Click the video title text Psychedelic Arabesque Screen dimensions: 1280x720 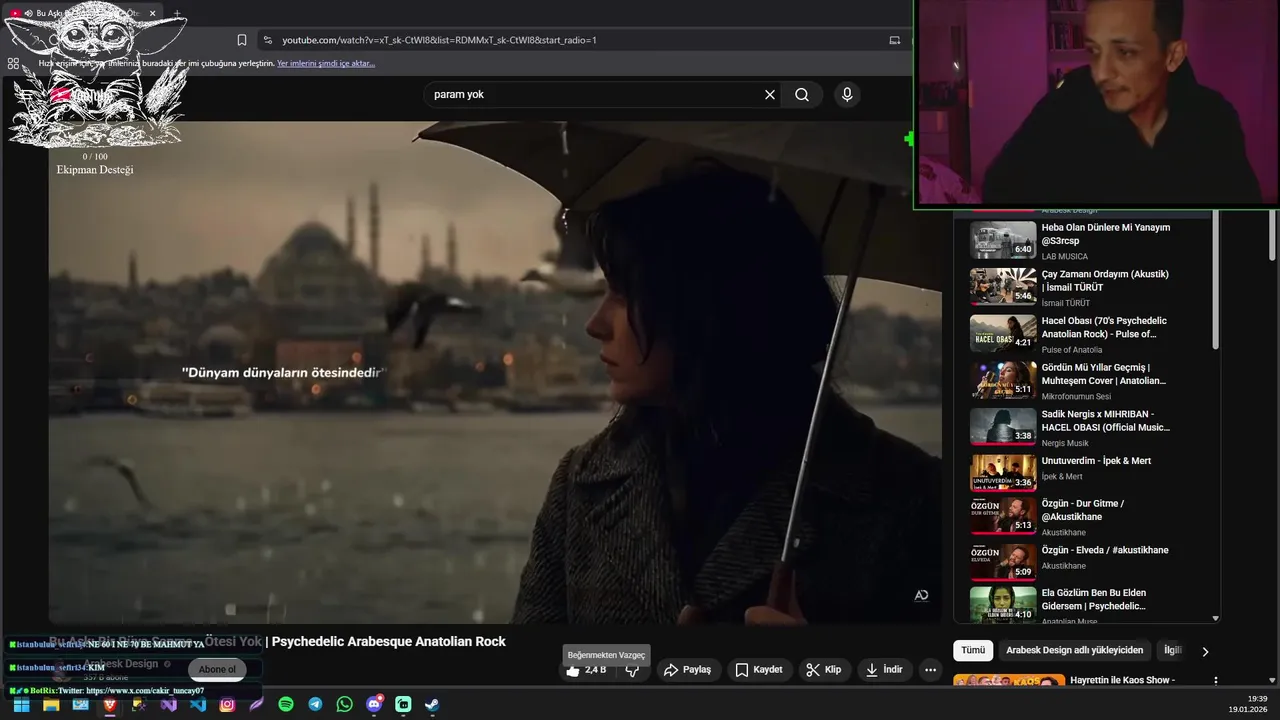tap(389, 641)
